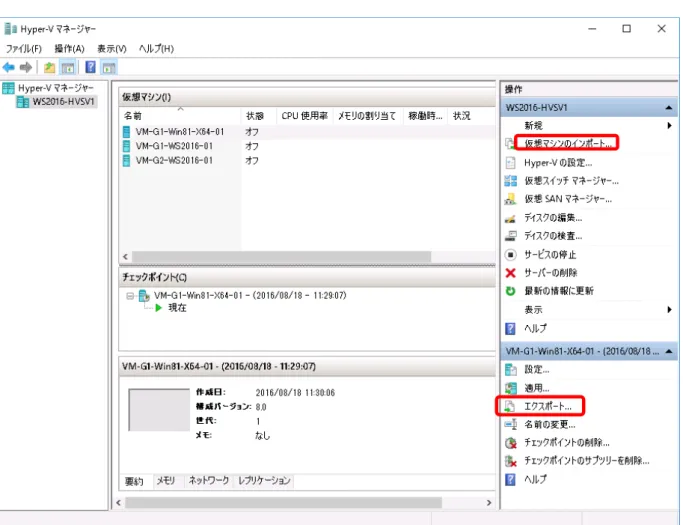Collapse the WS2016-HVSV1 actions section
Image resolution: width=683 pixels, height=525 pixels.
[669, 108]
